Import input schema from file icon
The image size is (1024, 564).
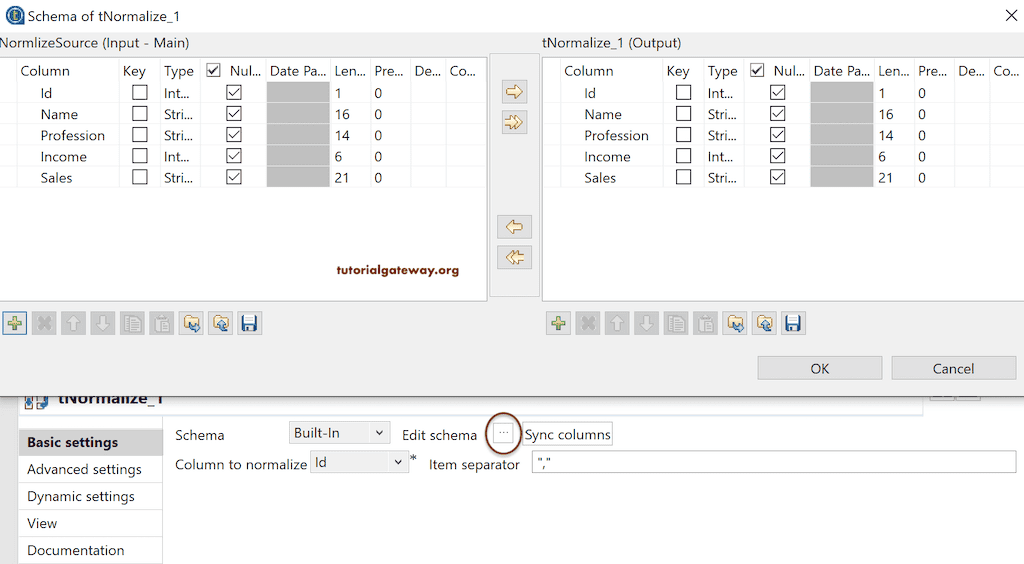point(191,323)
